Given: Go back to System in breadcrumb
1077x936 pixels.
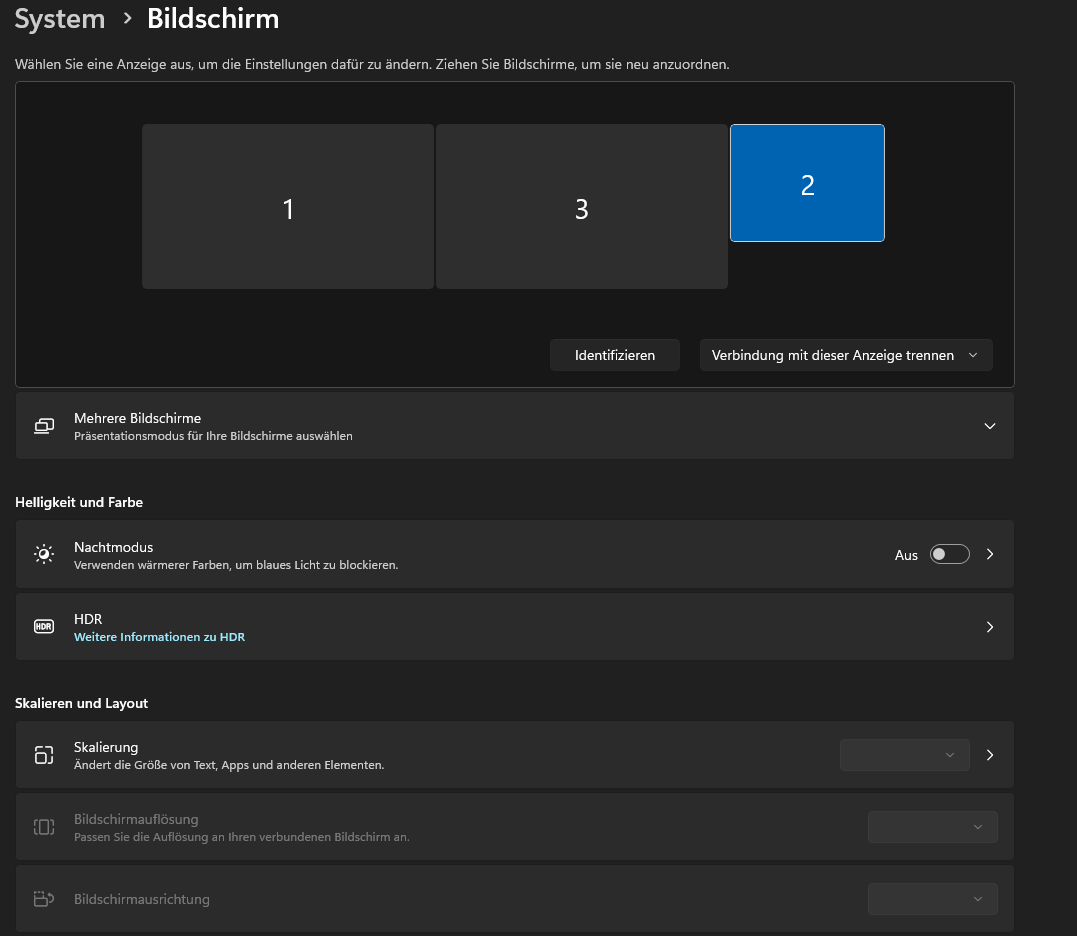Looking at the screenshot, I should [60, 19].
